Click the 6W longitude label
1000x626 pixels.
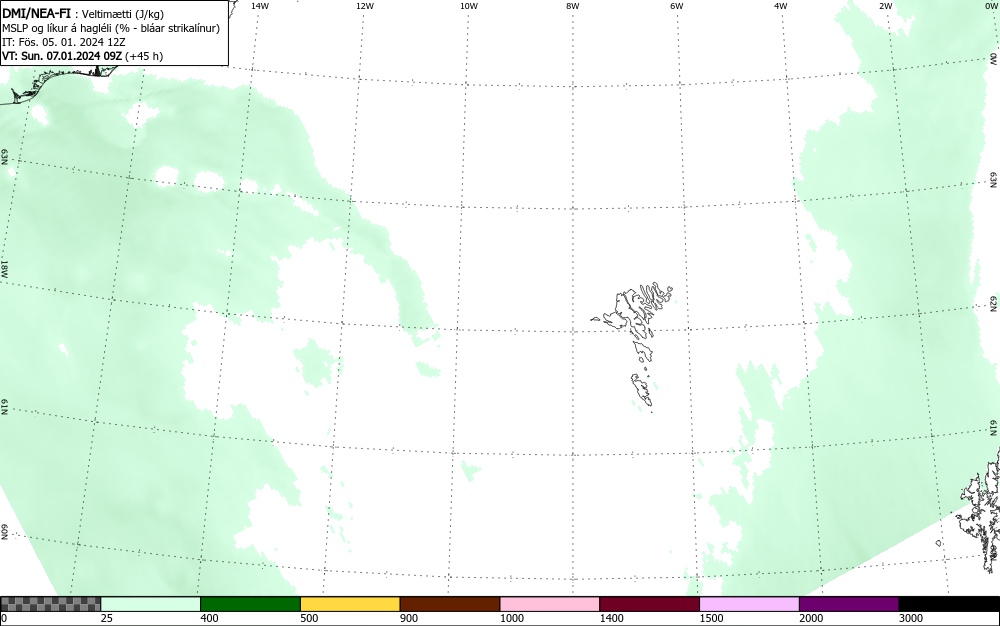[x=677, y=6]
